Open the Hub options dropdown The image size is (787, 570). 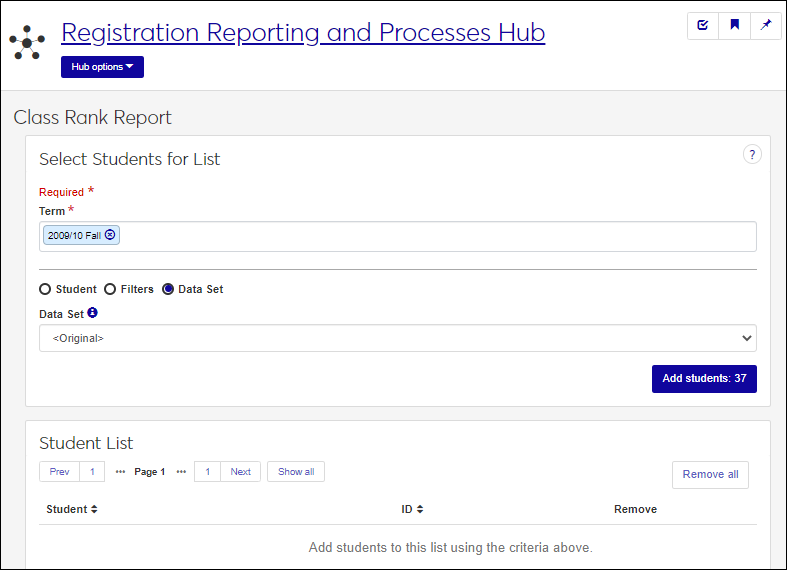tap(102, 67)
